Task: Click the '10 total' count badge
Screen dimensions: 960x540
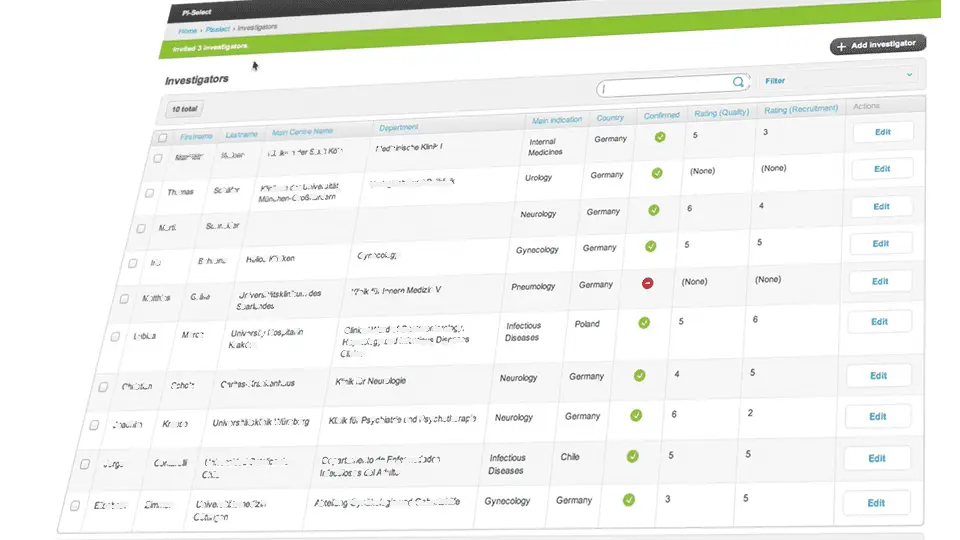Action: click(x=184, y=109)
